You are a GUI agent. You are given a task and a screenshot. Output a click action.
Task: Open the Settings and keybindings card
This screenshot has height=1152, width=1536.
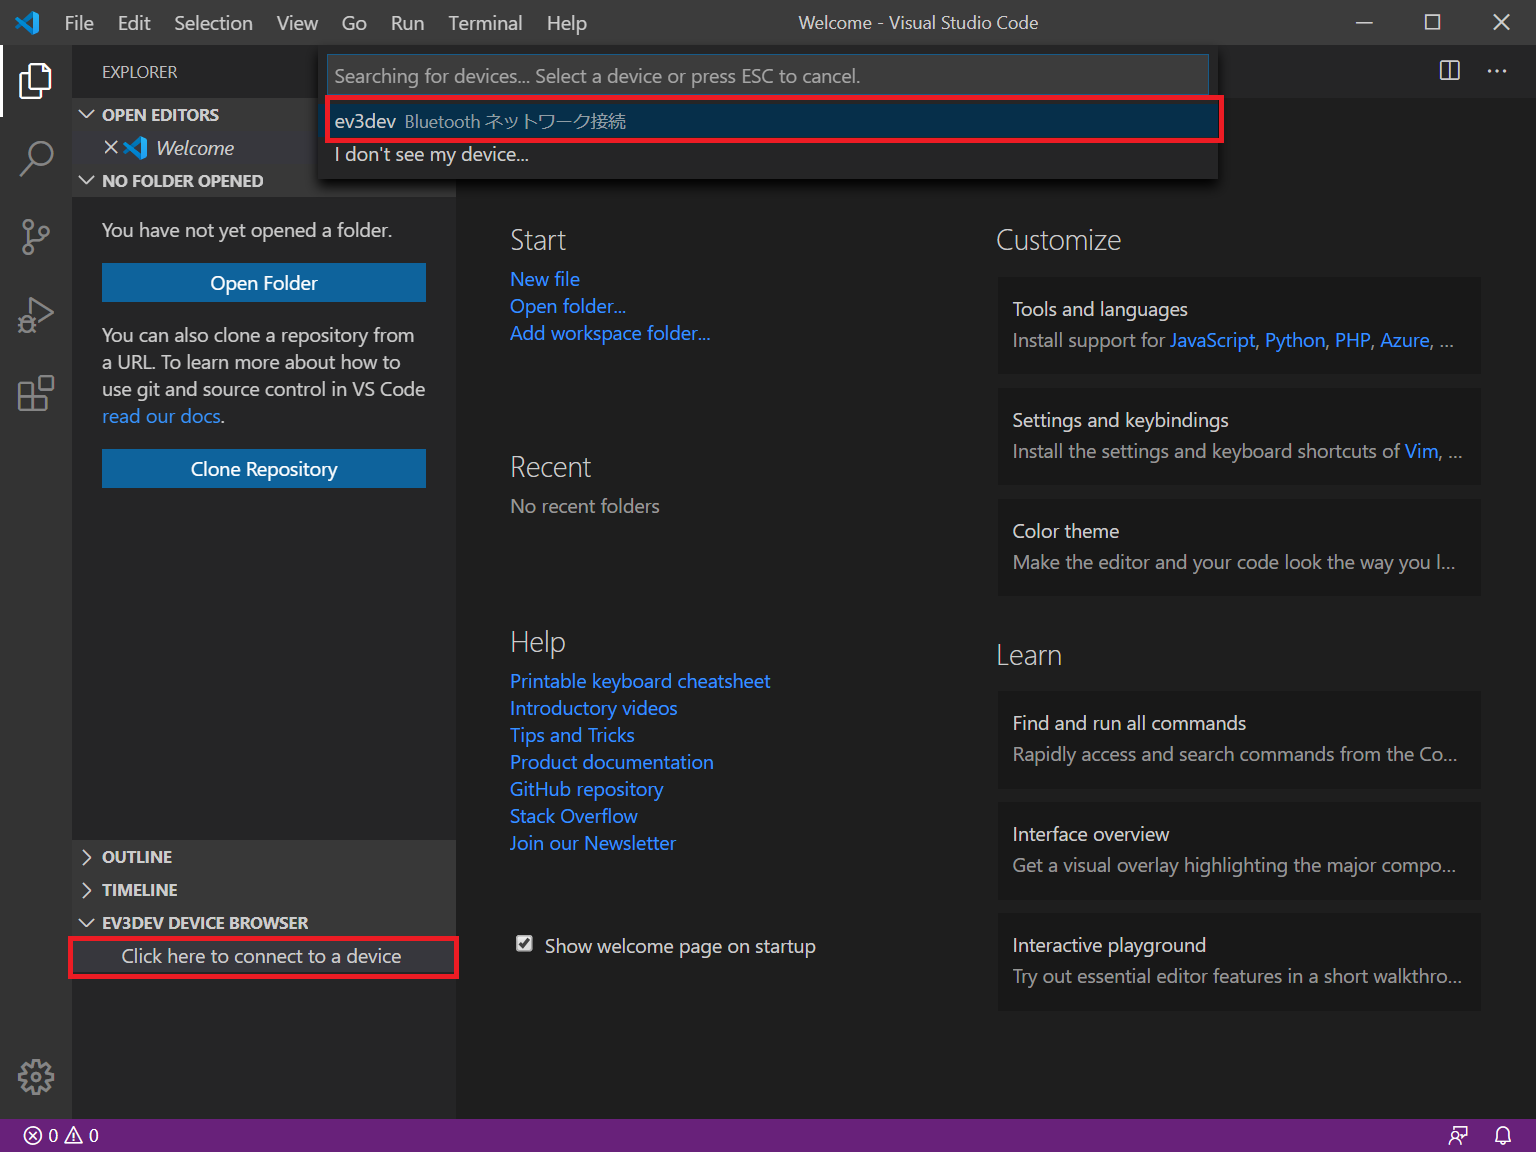coord(1239,436)
